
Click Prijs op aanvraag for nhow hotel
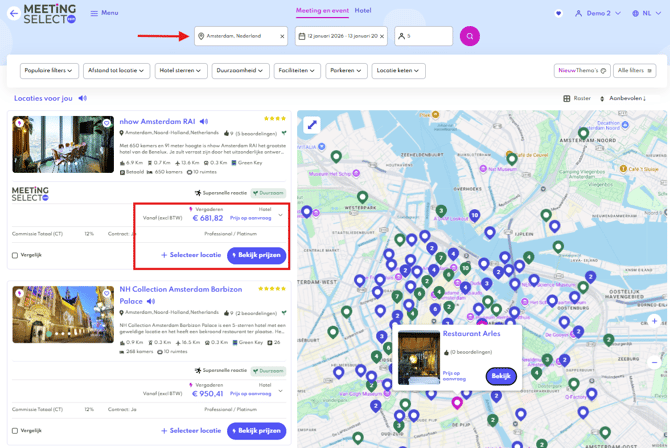pyautogui.click(x=250, y=218)
